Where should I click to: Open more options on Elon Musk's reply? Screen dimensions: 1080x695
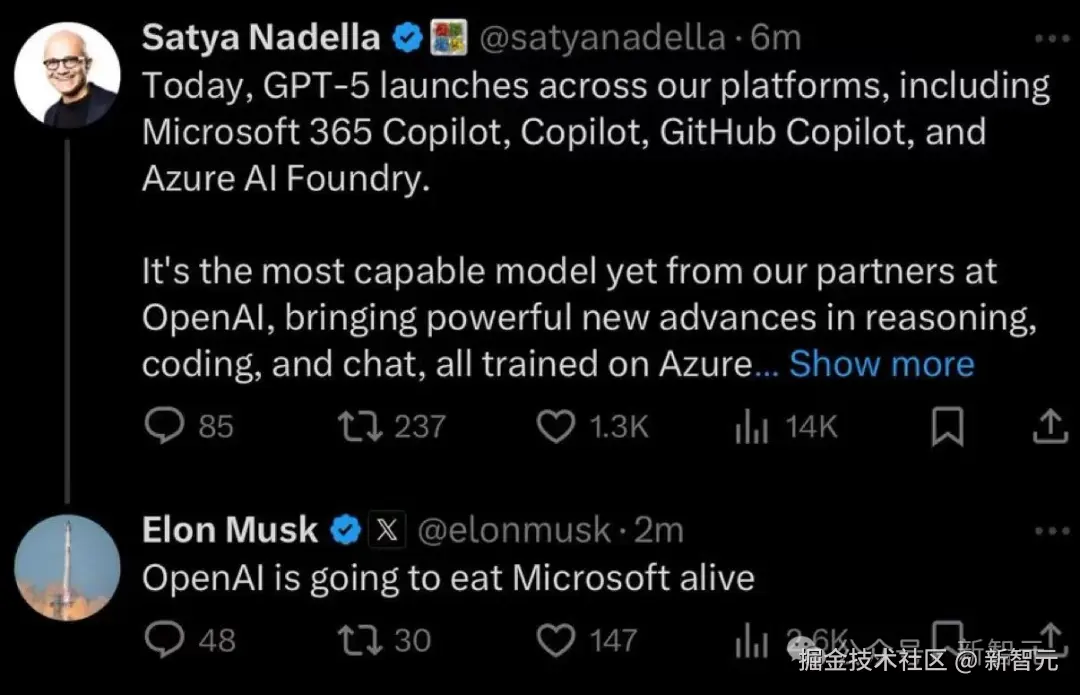coord(1051,530)
